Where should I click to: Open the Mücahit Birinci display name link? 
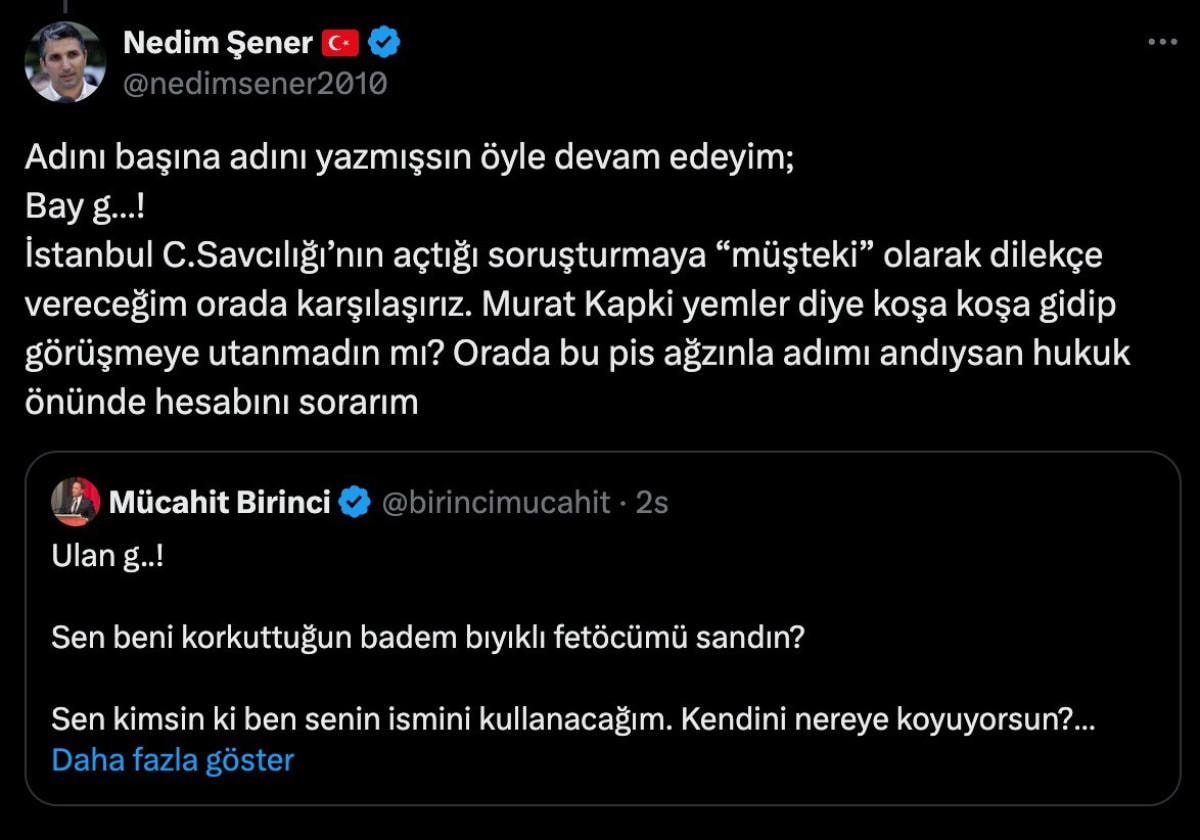click(x=220, y=502)
